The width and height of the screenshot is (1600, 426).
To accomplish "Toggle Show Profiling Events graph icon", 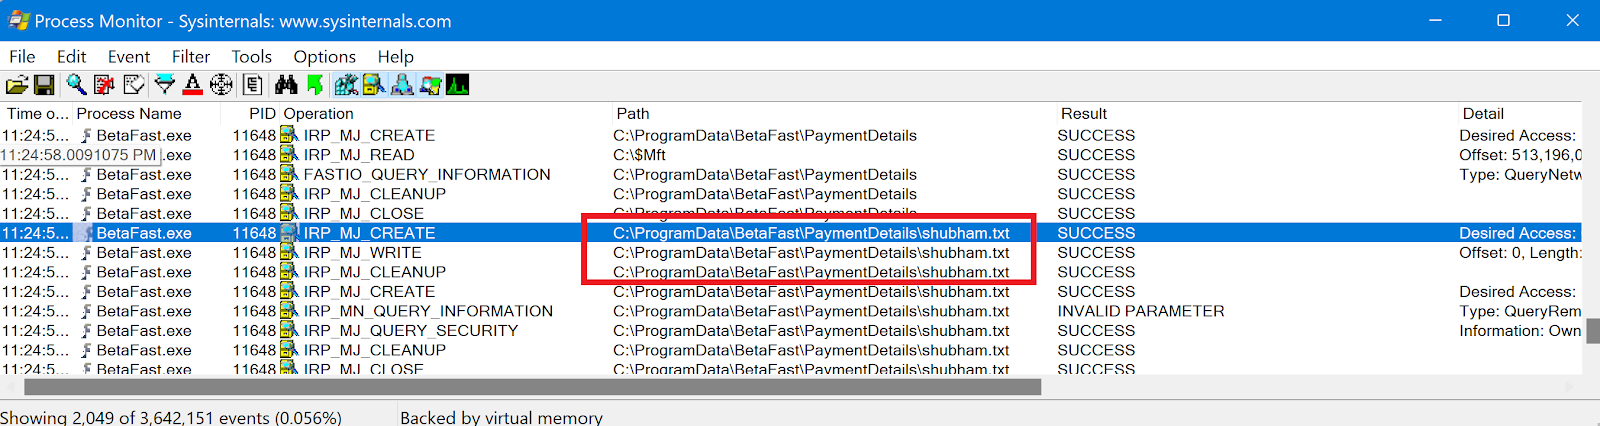I will (457, 85).
